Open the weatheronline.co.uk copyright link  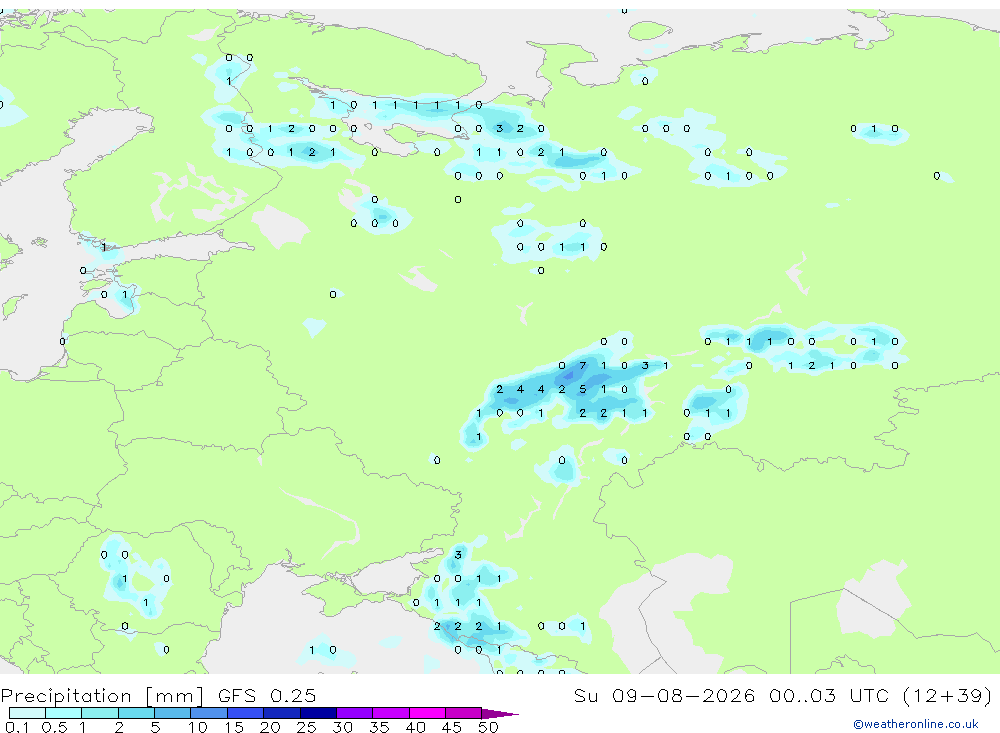click(x=915, y=724)
